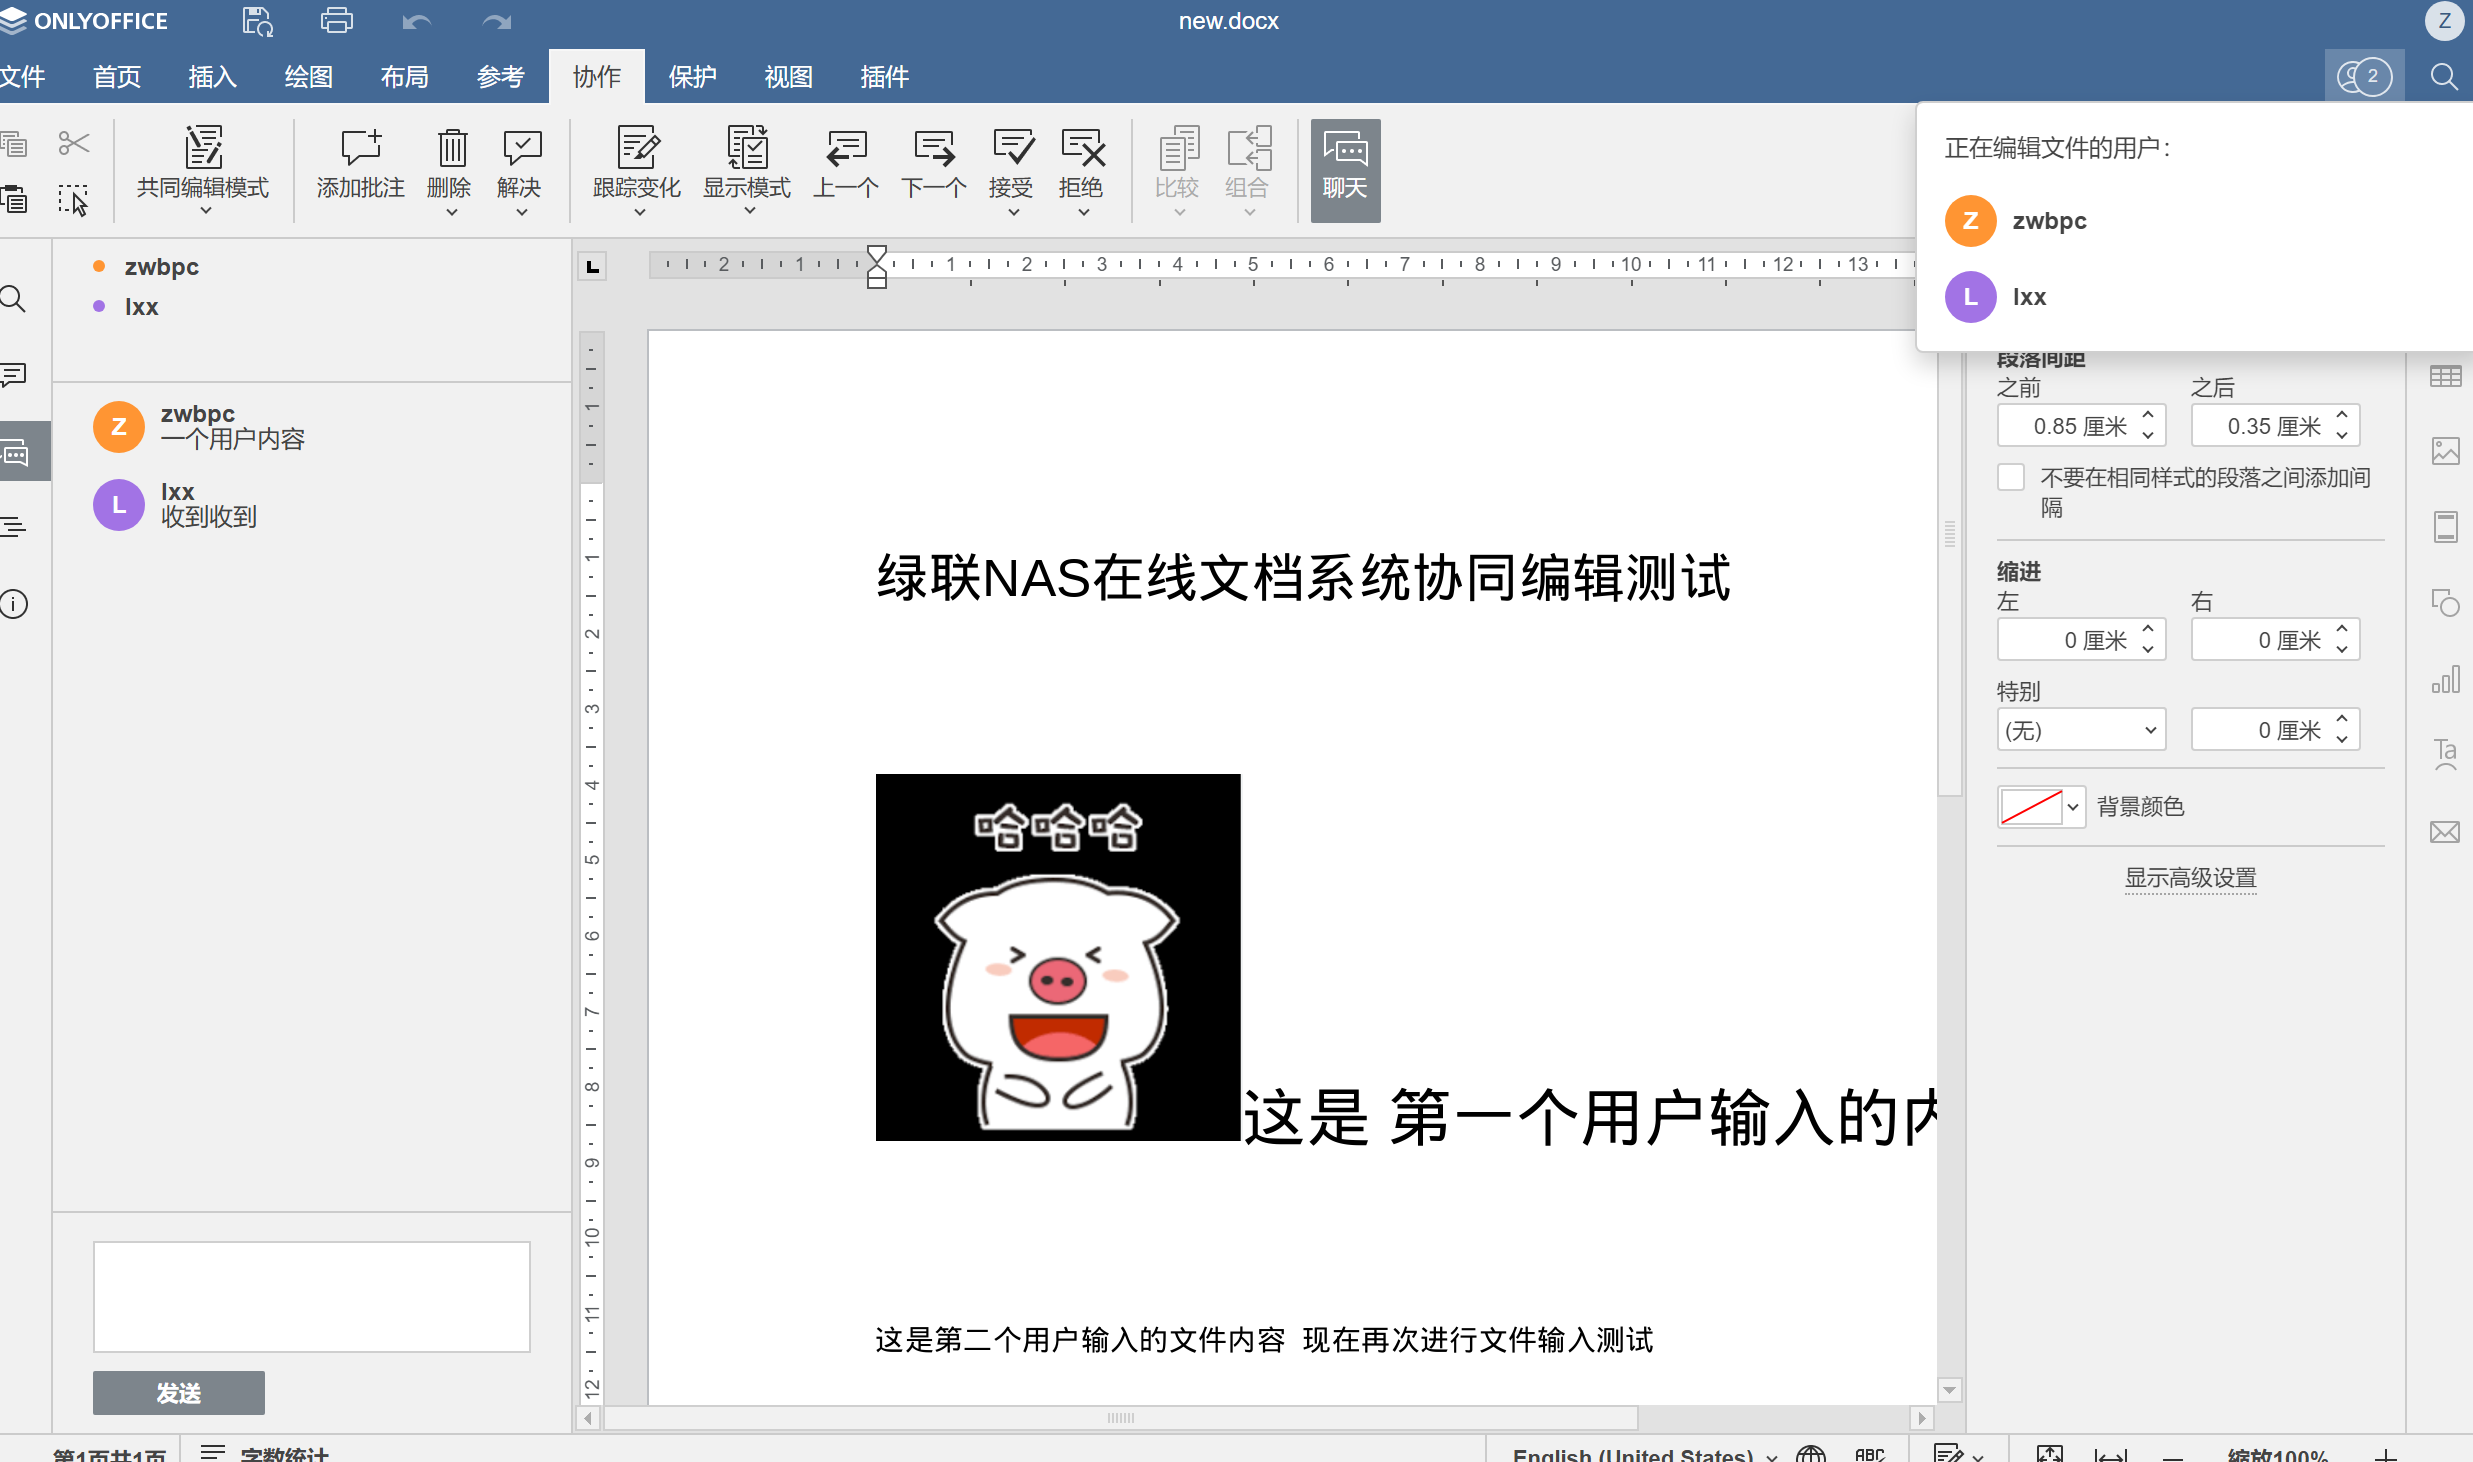Click the print icon in title bar
This screenshot has height=1462, width=2473.
point(337,21)
